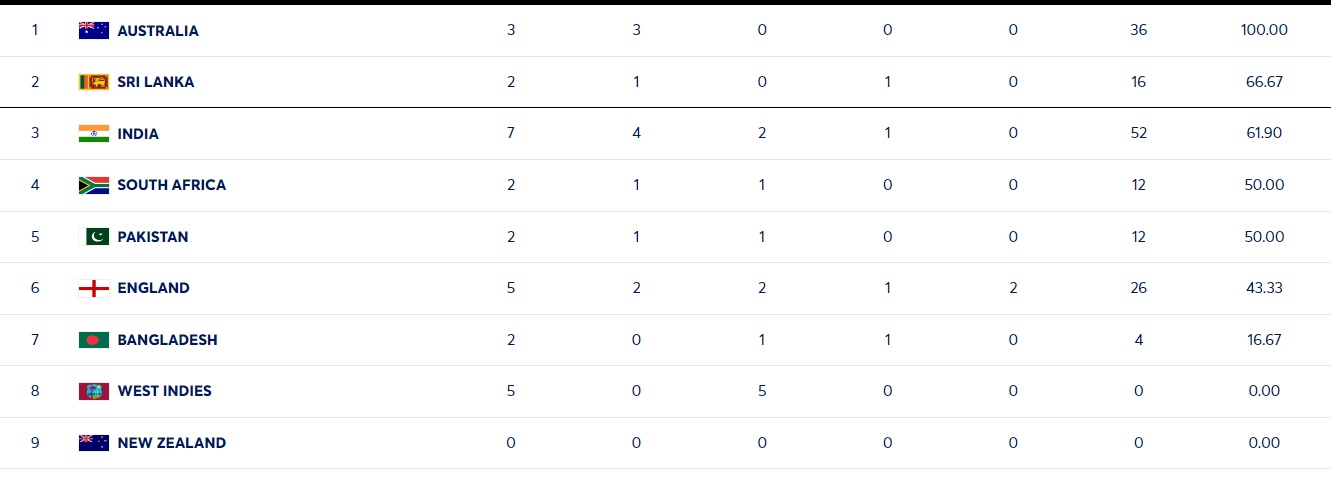This screenshot has width=1331, height=481.
Task: Click the Australia flag icon
Action: tap(93, 30)
